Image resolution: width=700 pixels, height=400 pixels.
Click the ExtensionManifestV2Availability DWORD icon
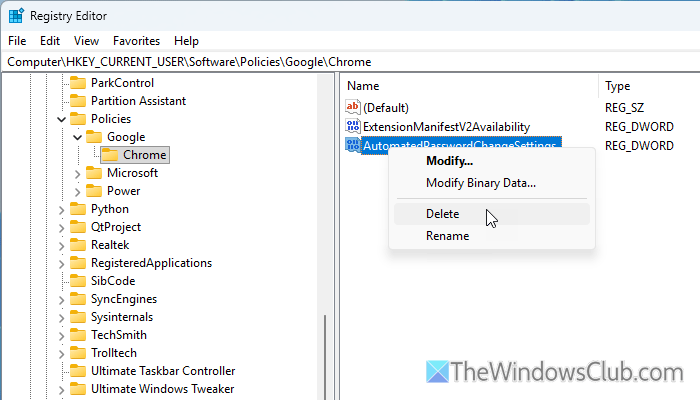click(x=353, y=126)
